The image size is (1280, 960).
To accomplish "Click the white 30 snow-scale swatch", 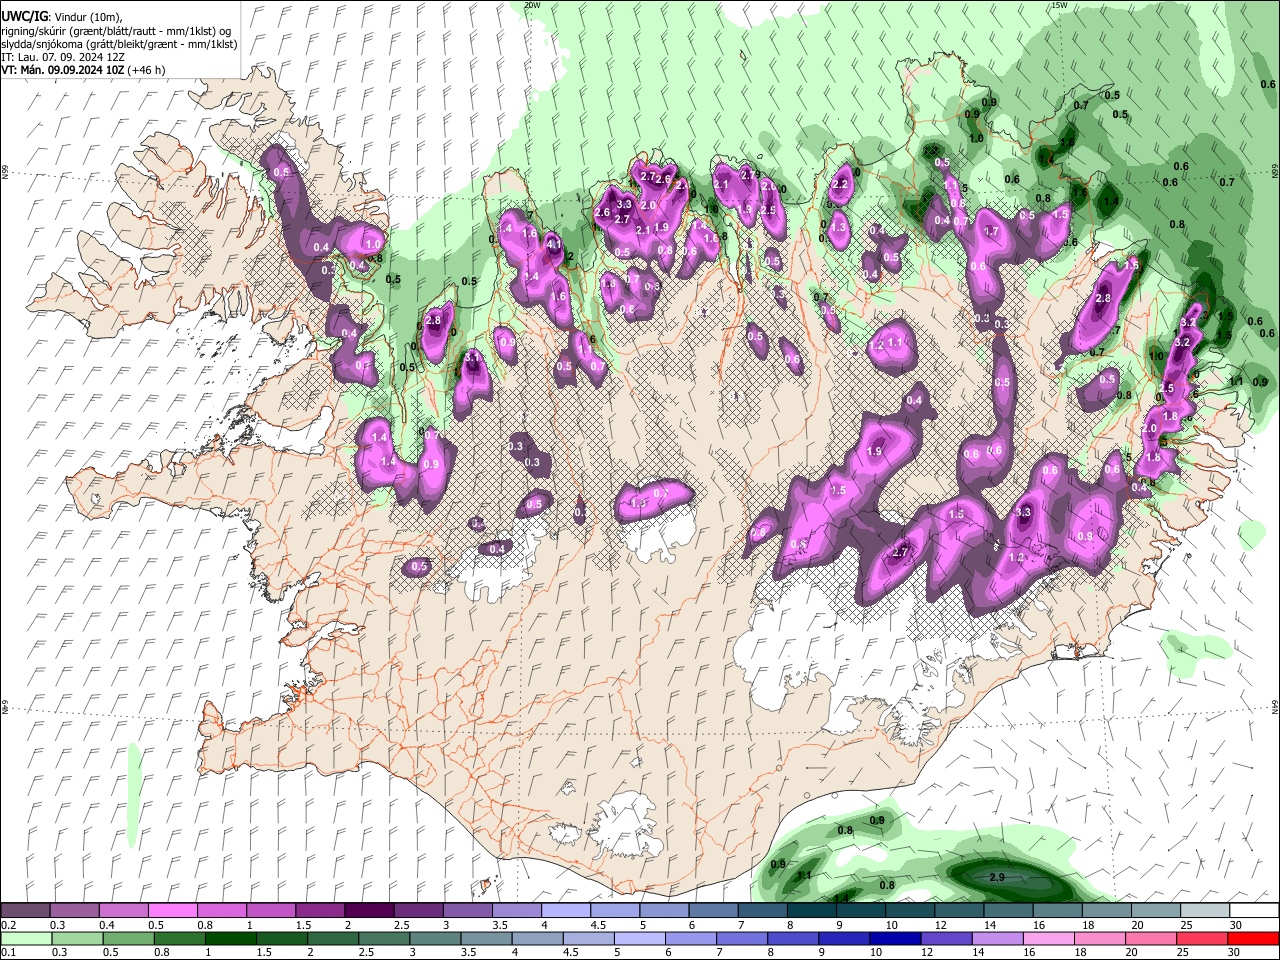I will coord(1254,911).
